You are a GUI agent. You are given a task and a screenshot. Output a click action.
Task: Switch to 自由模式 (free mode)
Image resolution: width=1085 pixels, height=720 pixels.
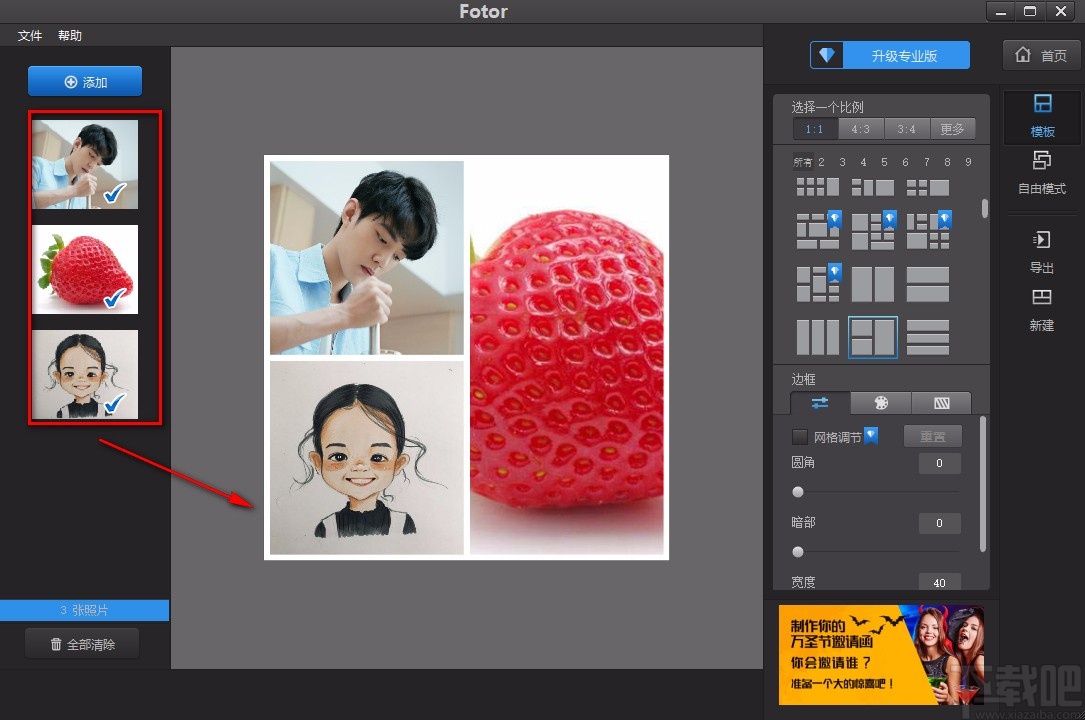(x=1041, y=172)
